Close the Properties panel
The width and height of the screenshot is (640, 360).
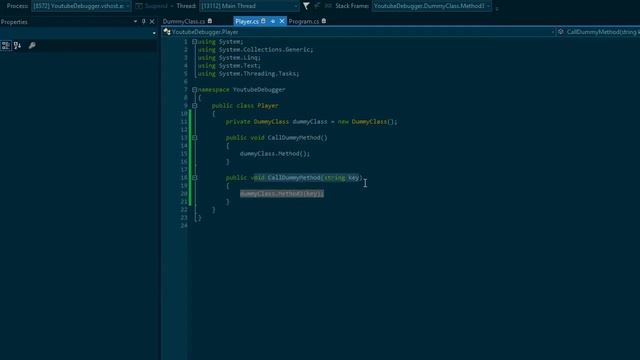[152, 21]
